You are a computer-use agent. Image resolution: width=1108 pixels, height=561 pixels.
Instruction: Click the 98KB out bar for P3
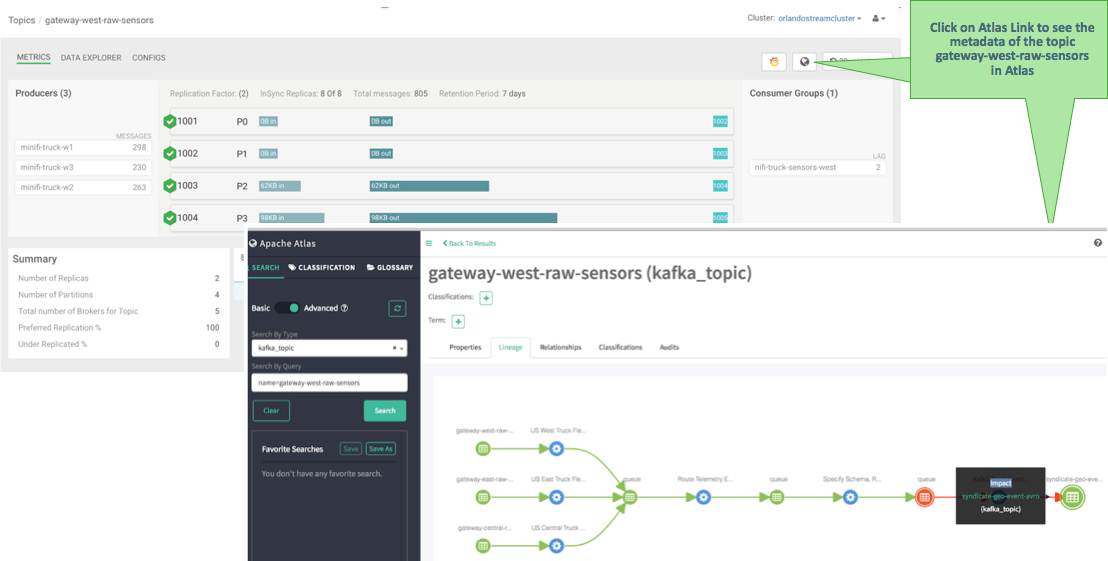point(463,218)
